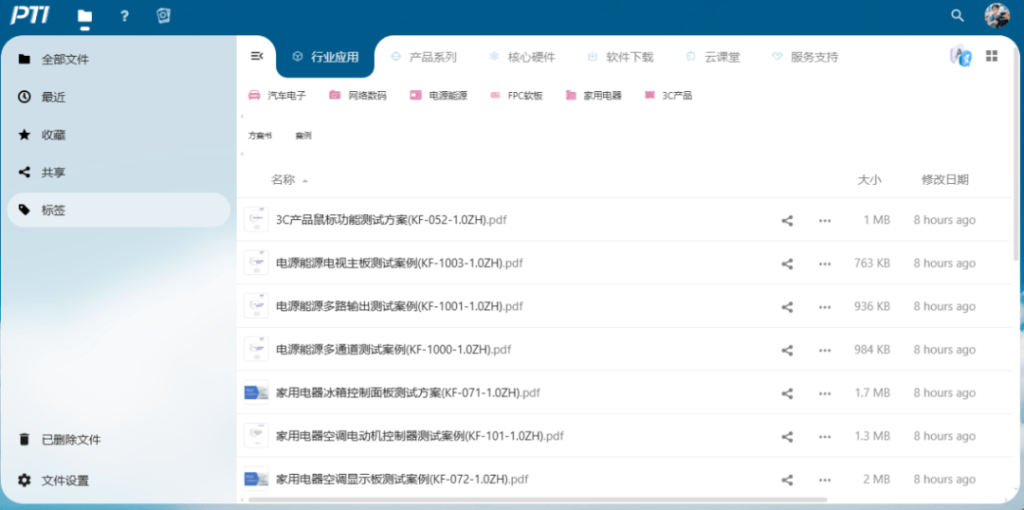Open user avatar menu in top right

tap(996, 16)
